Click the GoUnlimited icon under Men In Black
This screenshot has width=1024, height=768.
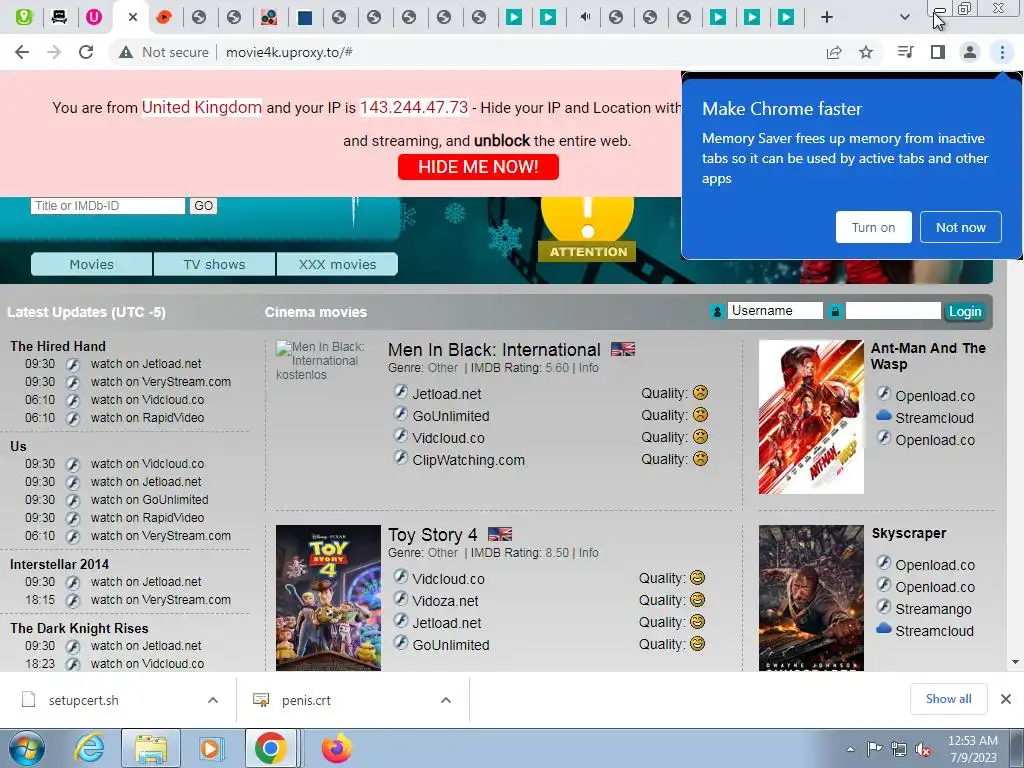[400, 414]
